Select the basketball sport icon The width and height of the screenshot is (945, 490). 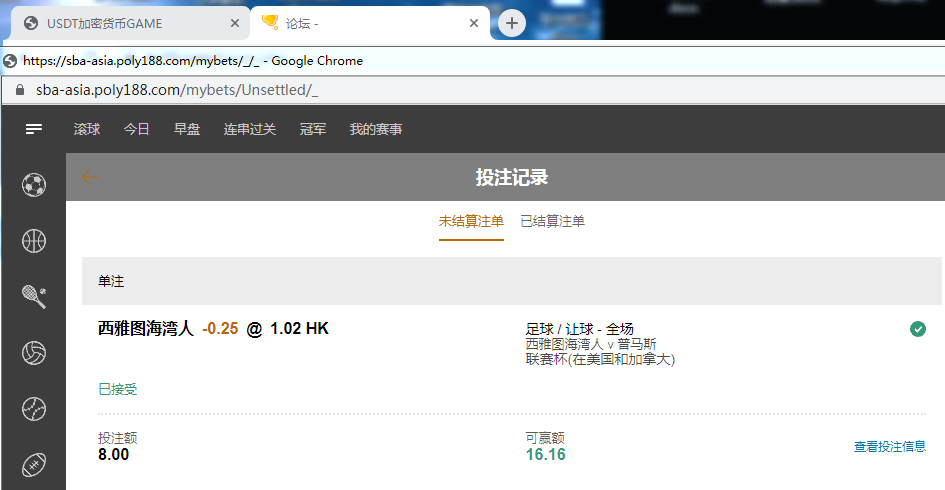tap(34, 240)
